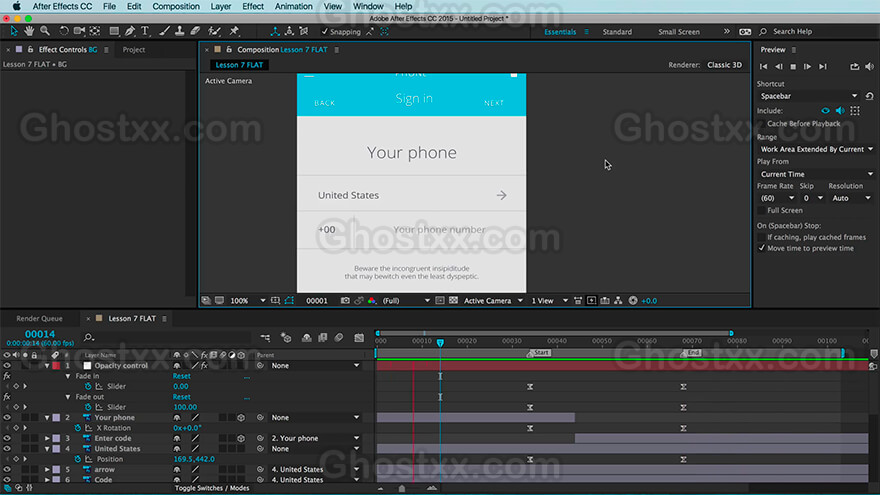880x495 pixels.
Task: Choose World Axis mode icon
Action: coord(289,31)
